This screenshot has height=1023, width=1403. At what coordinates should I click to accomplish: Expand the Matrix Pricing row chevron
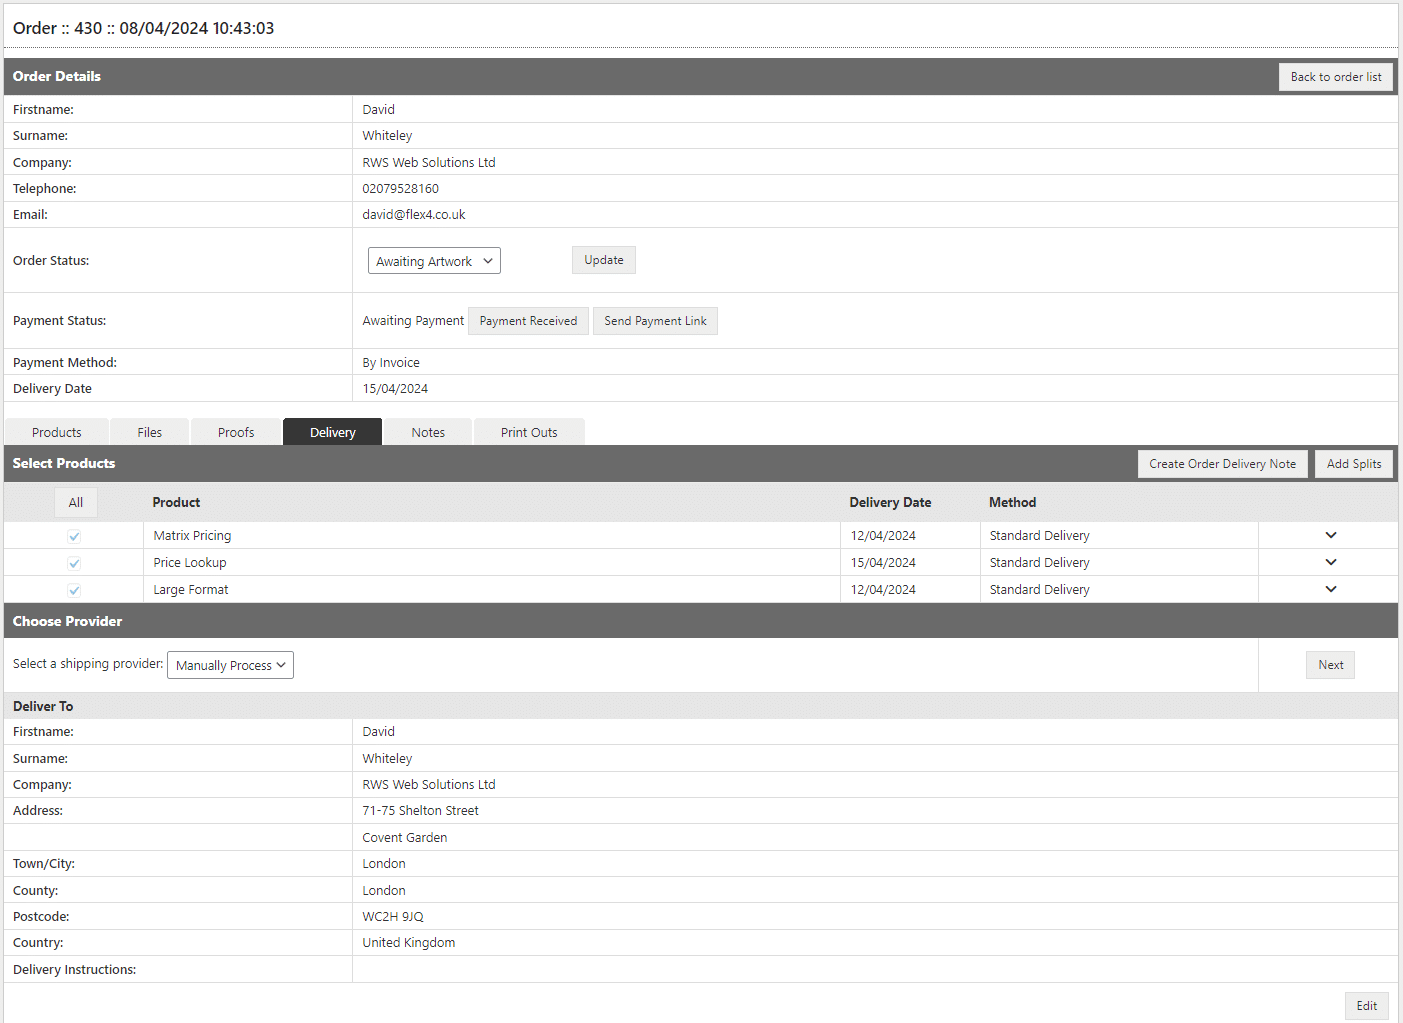click(1330, 535)
